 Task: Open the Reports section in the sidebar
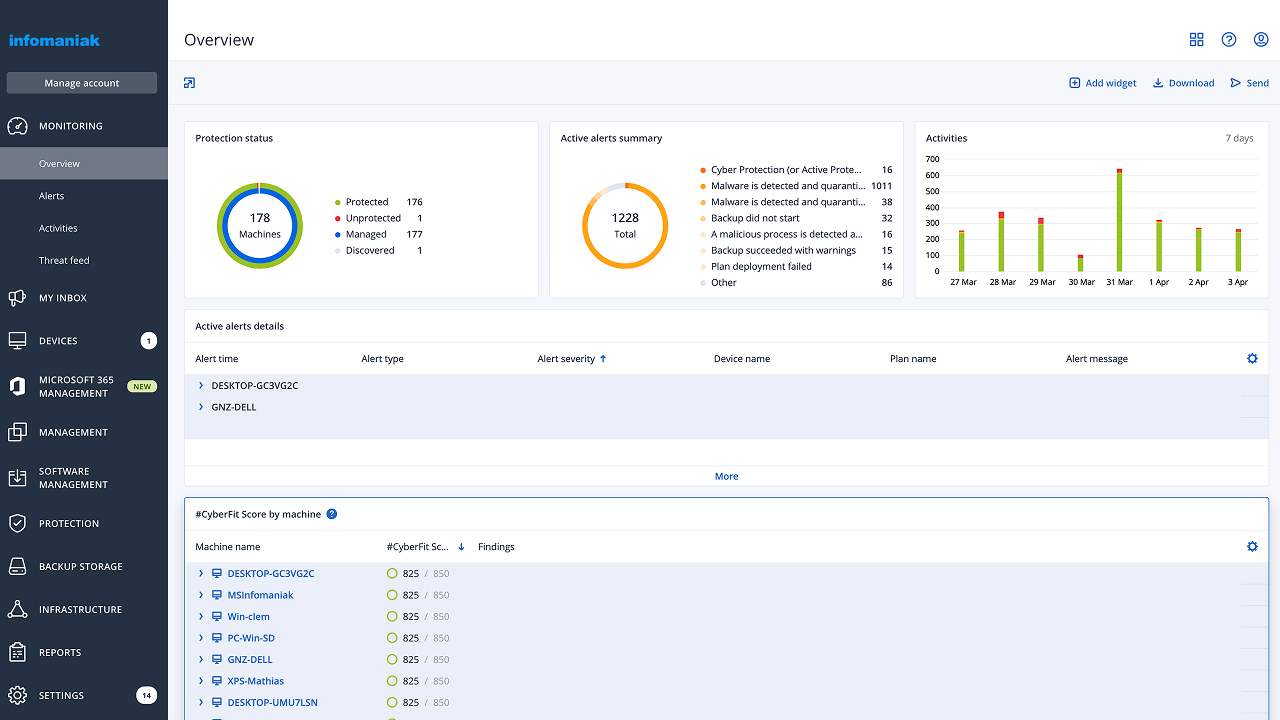pyautogui.click(x=59, y=652)
